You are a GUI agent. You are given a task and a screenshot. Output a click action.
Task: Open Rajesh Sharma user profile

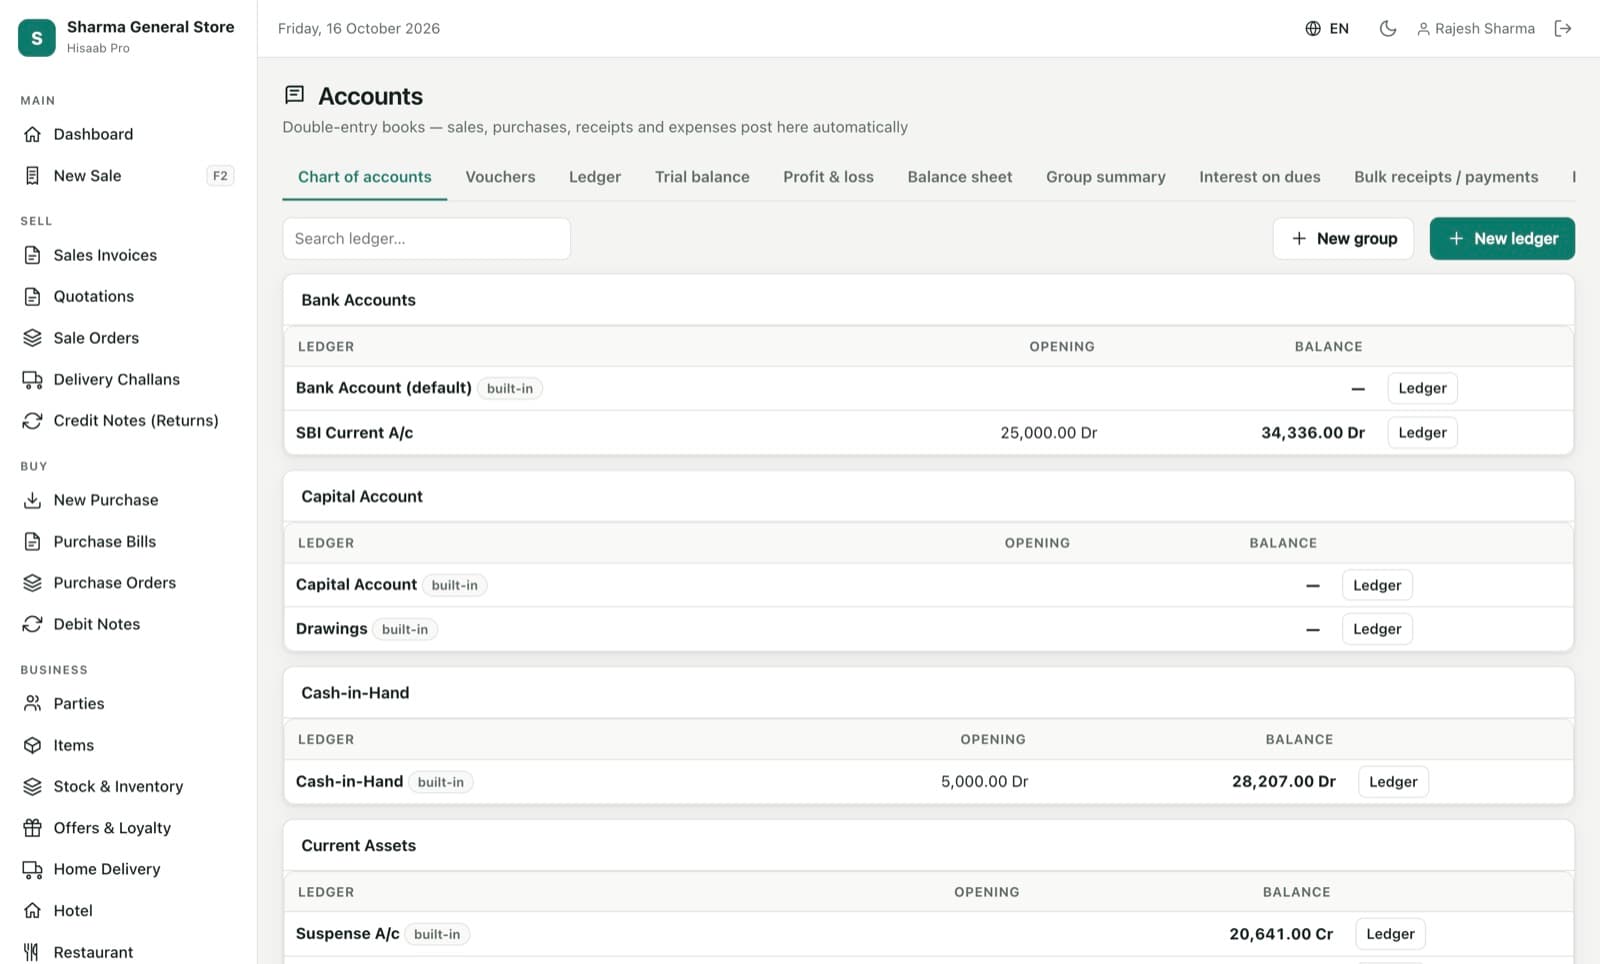[1476, 29]
